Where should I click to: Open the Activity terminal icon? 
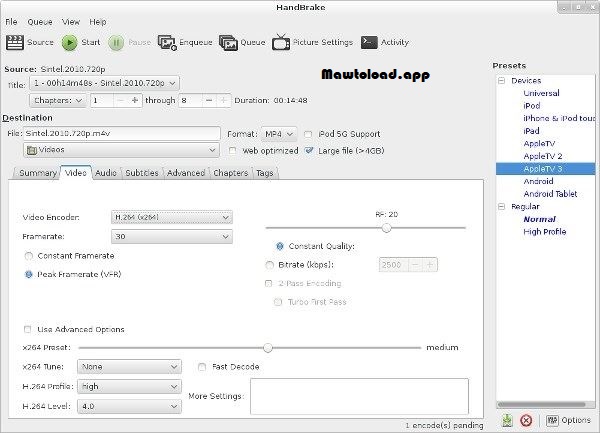point(369,42)
